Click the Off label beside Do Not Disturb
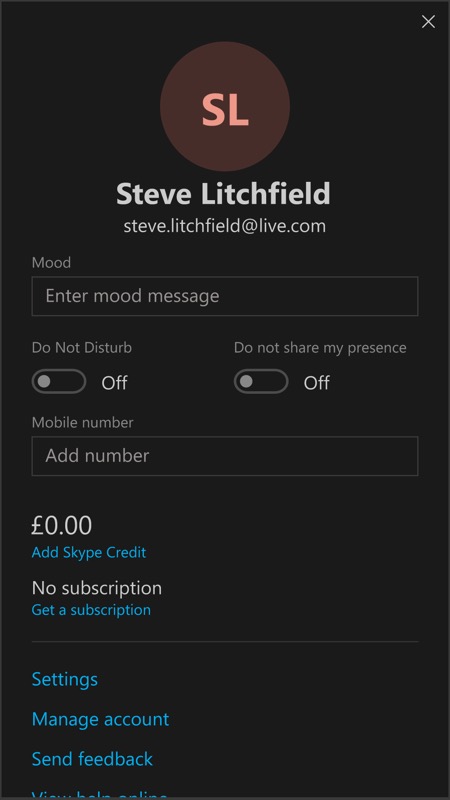Image resolution: width=450 pixels, height=800 pixels. point(114,383)
